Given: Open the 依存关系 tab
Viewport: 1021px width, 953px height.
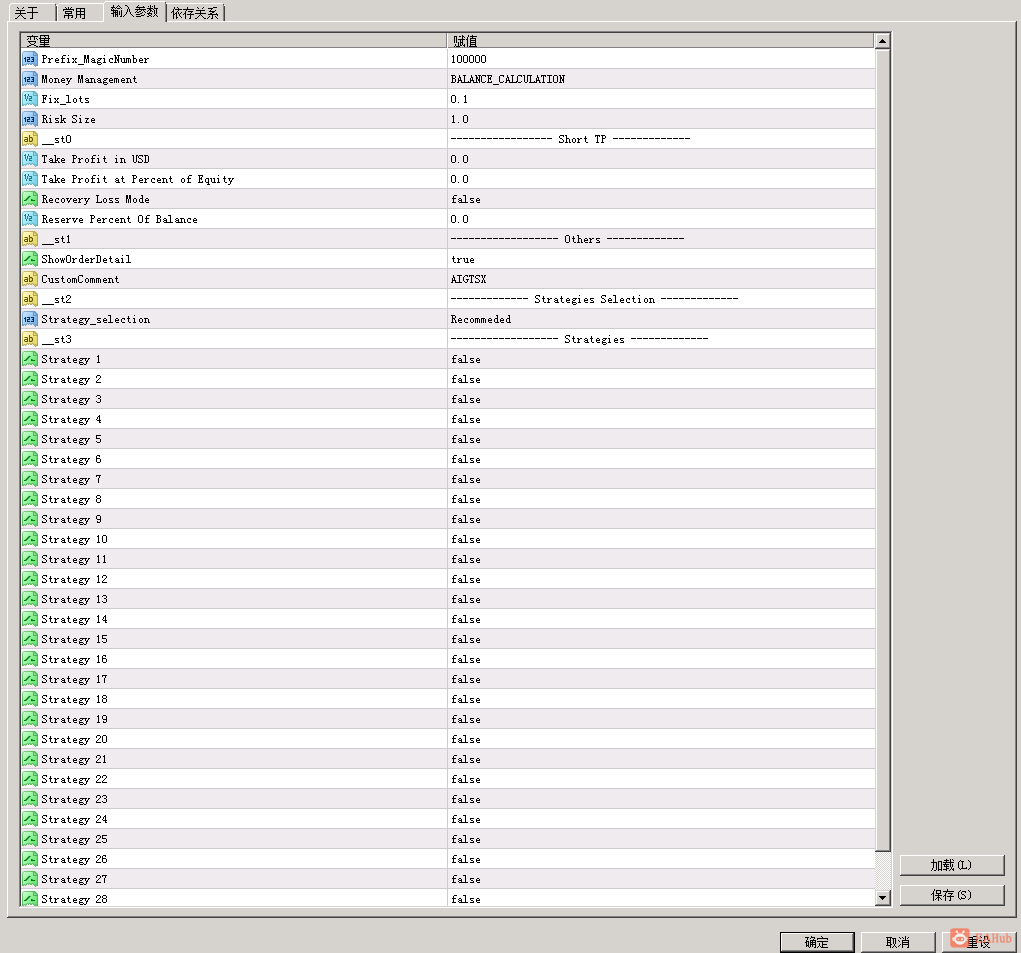Looking at the screenshot, I should click(x=195, y=13).
